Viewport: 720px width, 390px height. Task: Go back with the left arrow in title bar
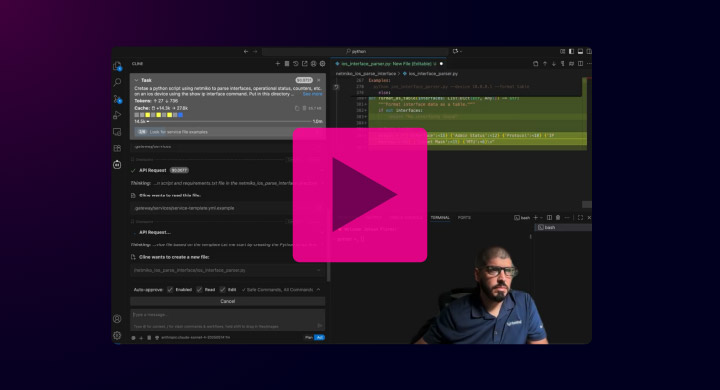(x=246, y=51)
